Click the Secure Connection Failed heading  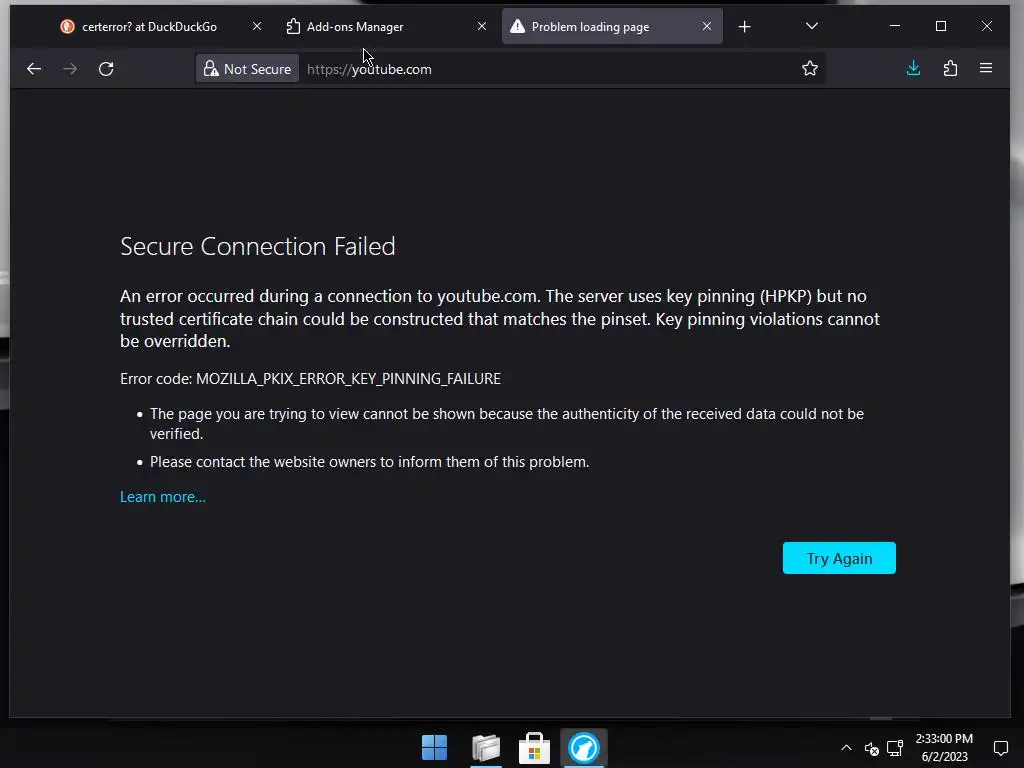coord(257,246)
